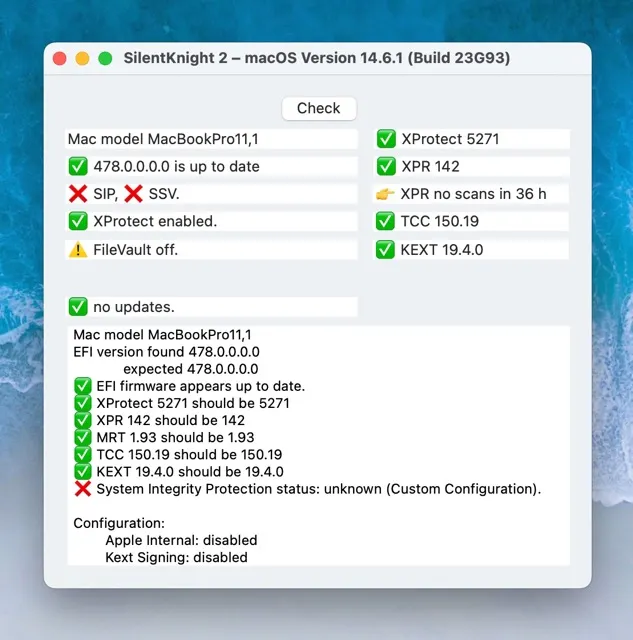The image size is (633, 640).
Task: Click the 'FileVault off.' text
Action: point(135,250)
